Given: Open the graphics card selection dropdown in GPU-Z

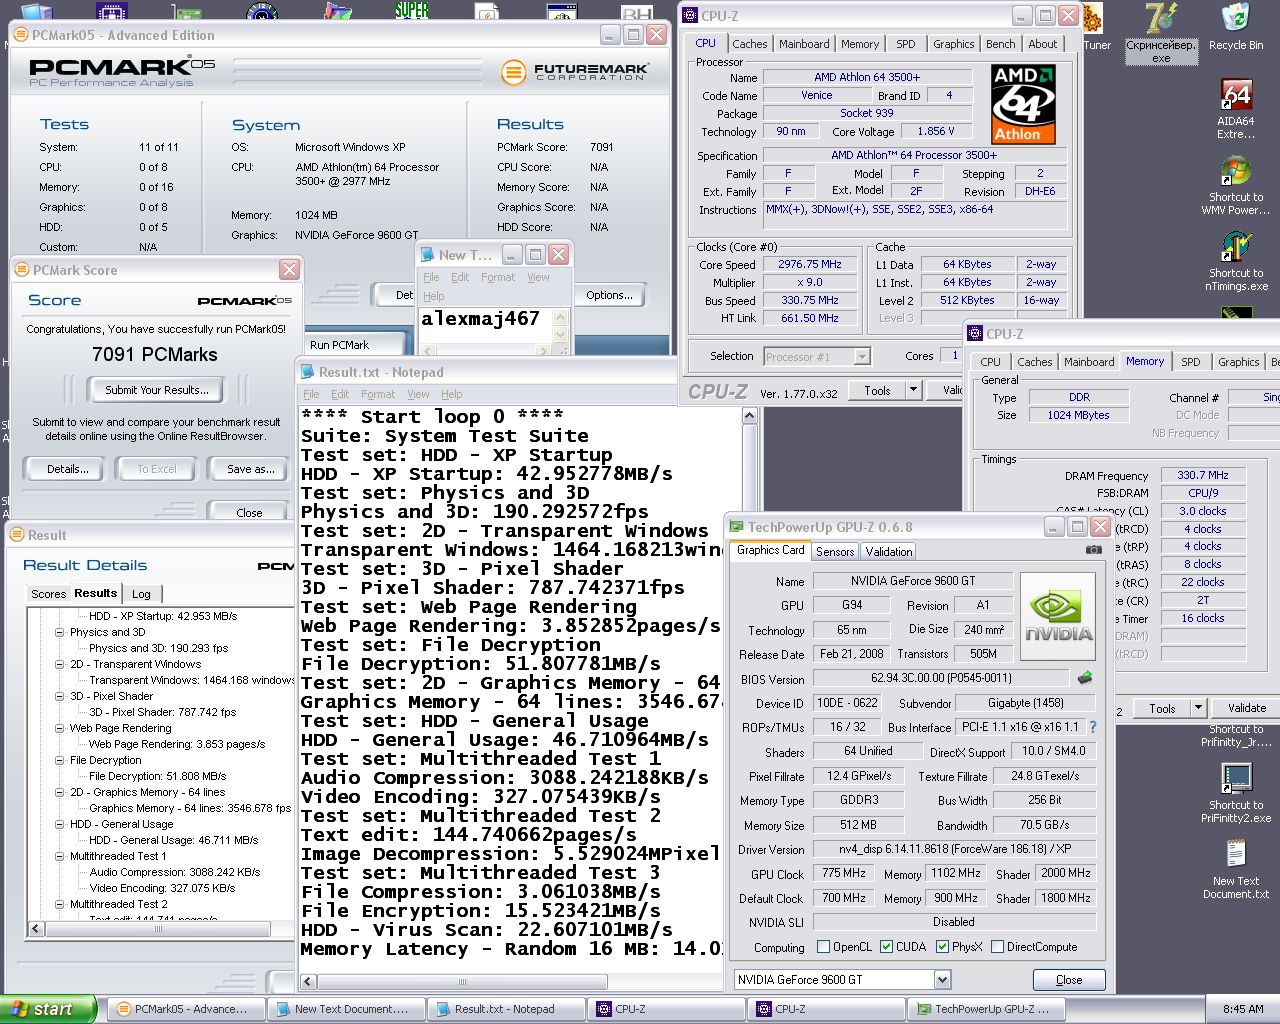Looking at the screenshot, I should point(941,980).
